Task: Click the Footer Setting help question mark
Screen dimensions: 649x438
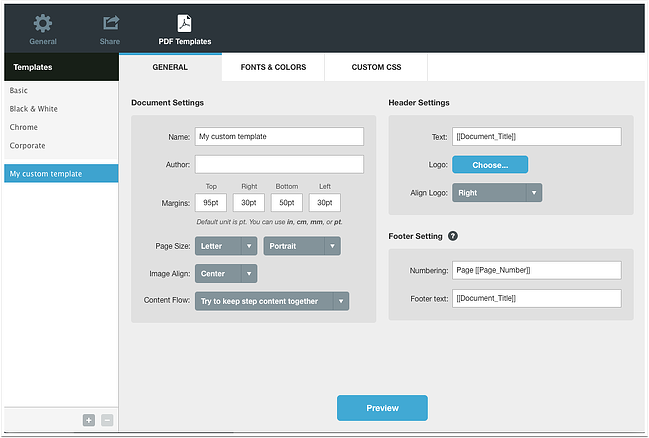Action: pos(453,236)
